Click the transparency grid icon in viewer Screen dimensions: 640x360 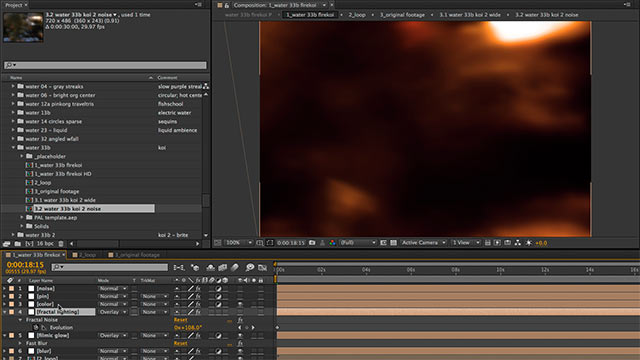393,242
